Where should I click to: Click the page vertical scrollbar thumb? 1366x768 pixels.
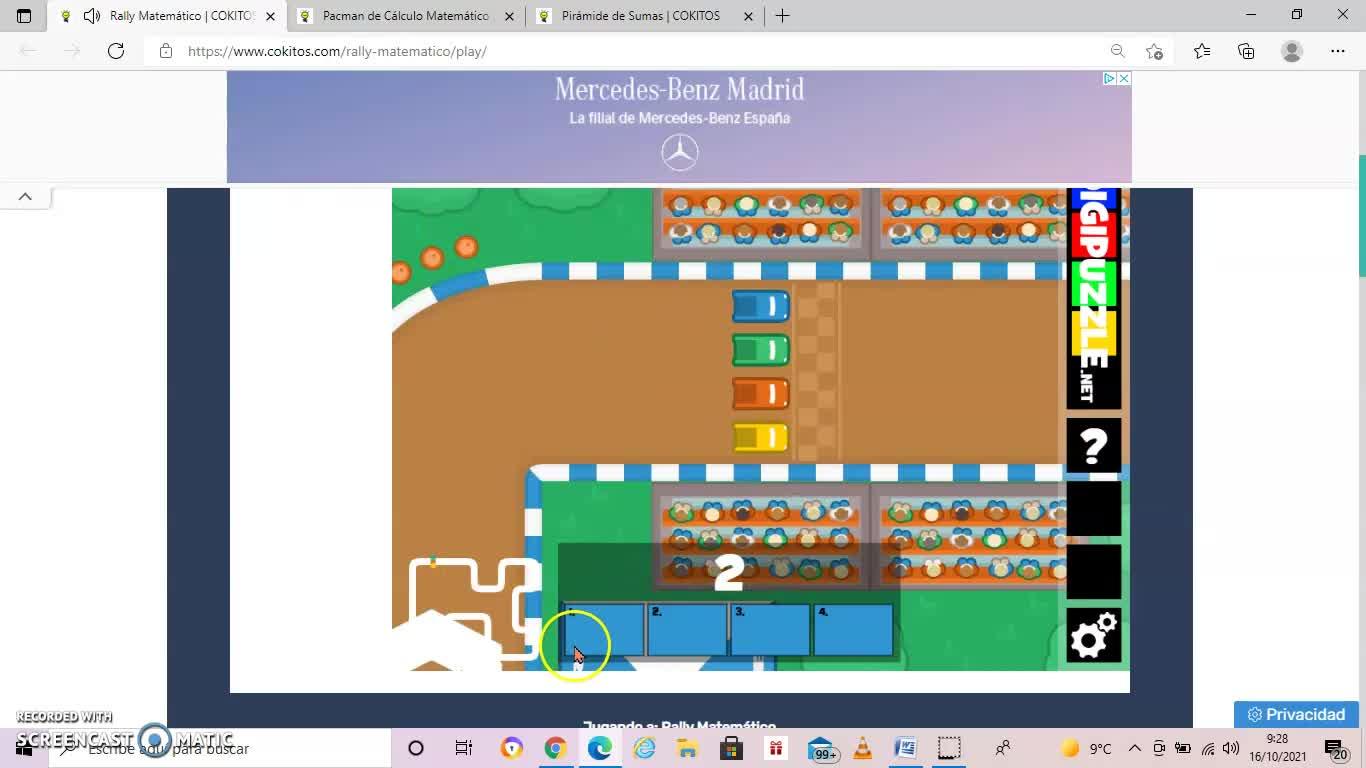tap(1361, 215)
